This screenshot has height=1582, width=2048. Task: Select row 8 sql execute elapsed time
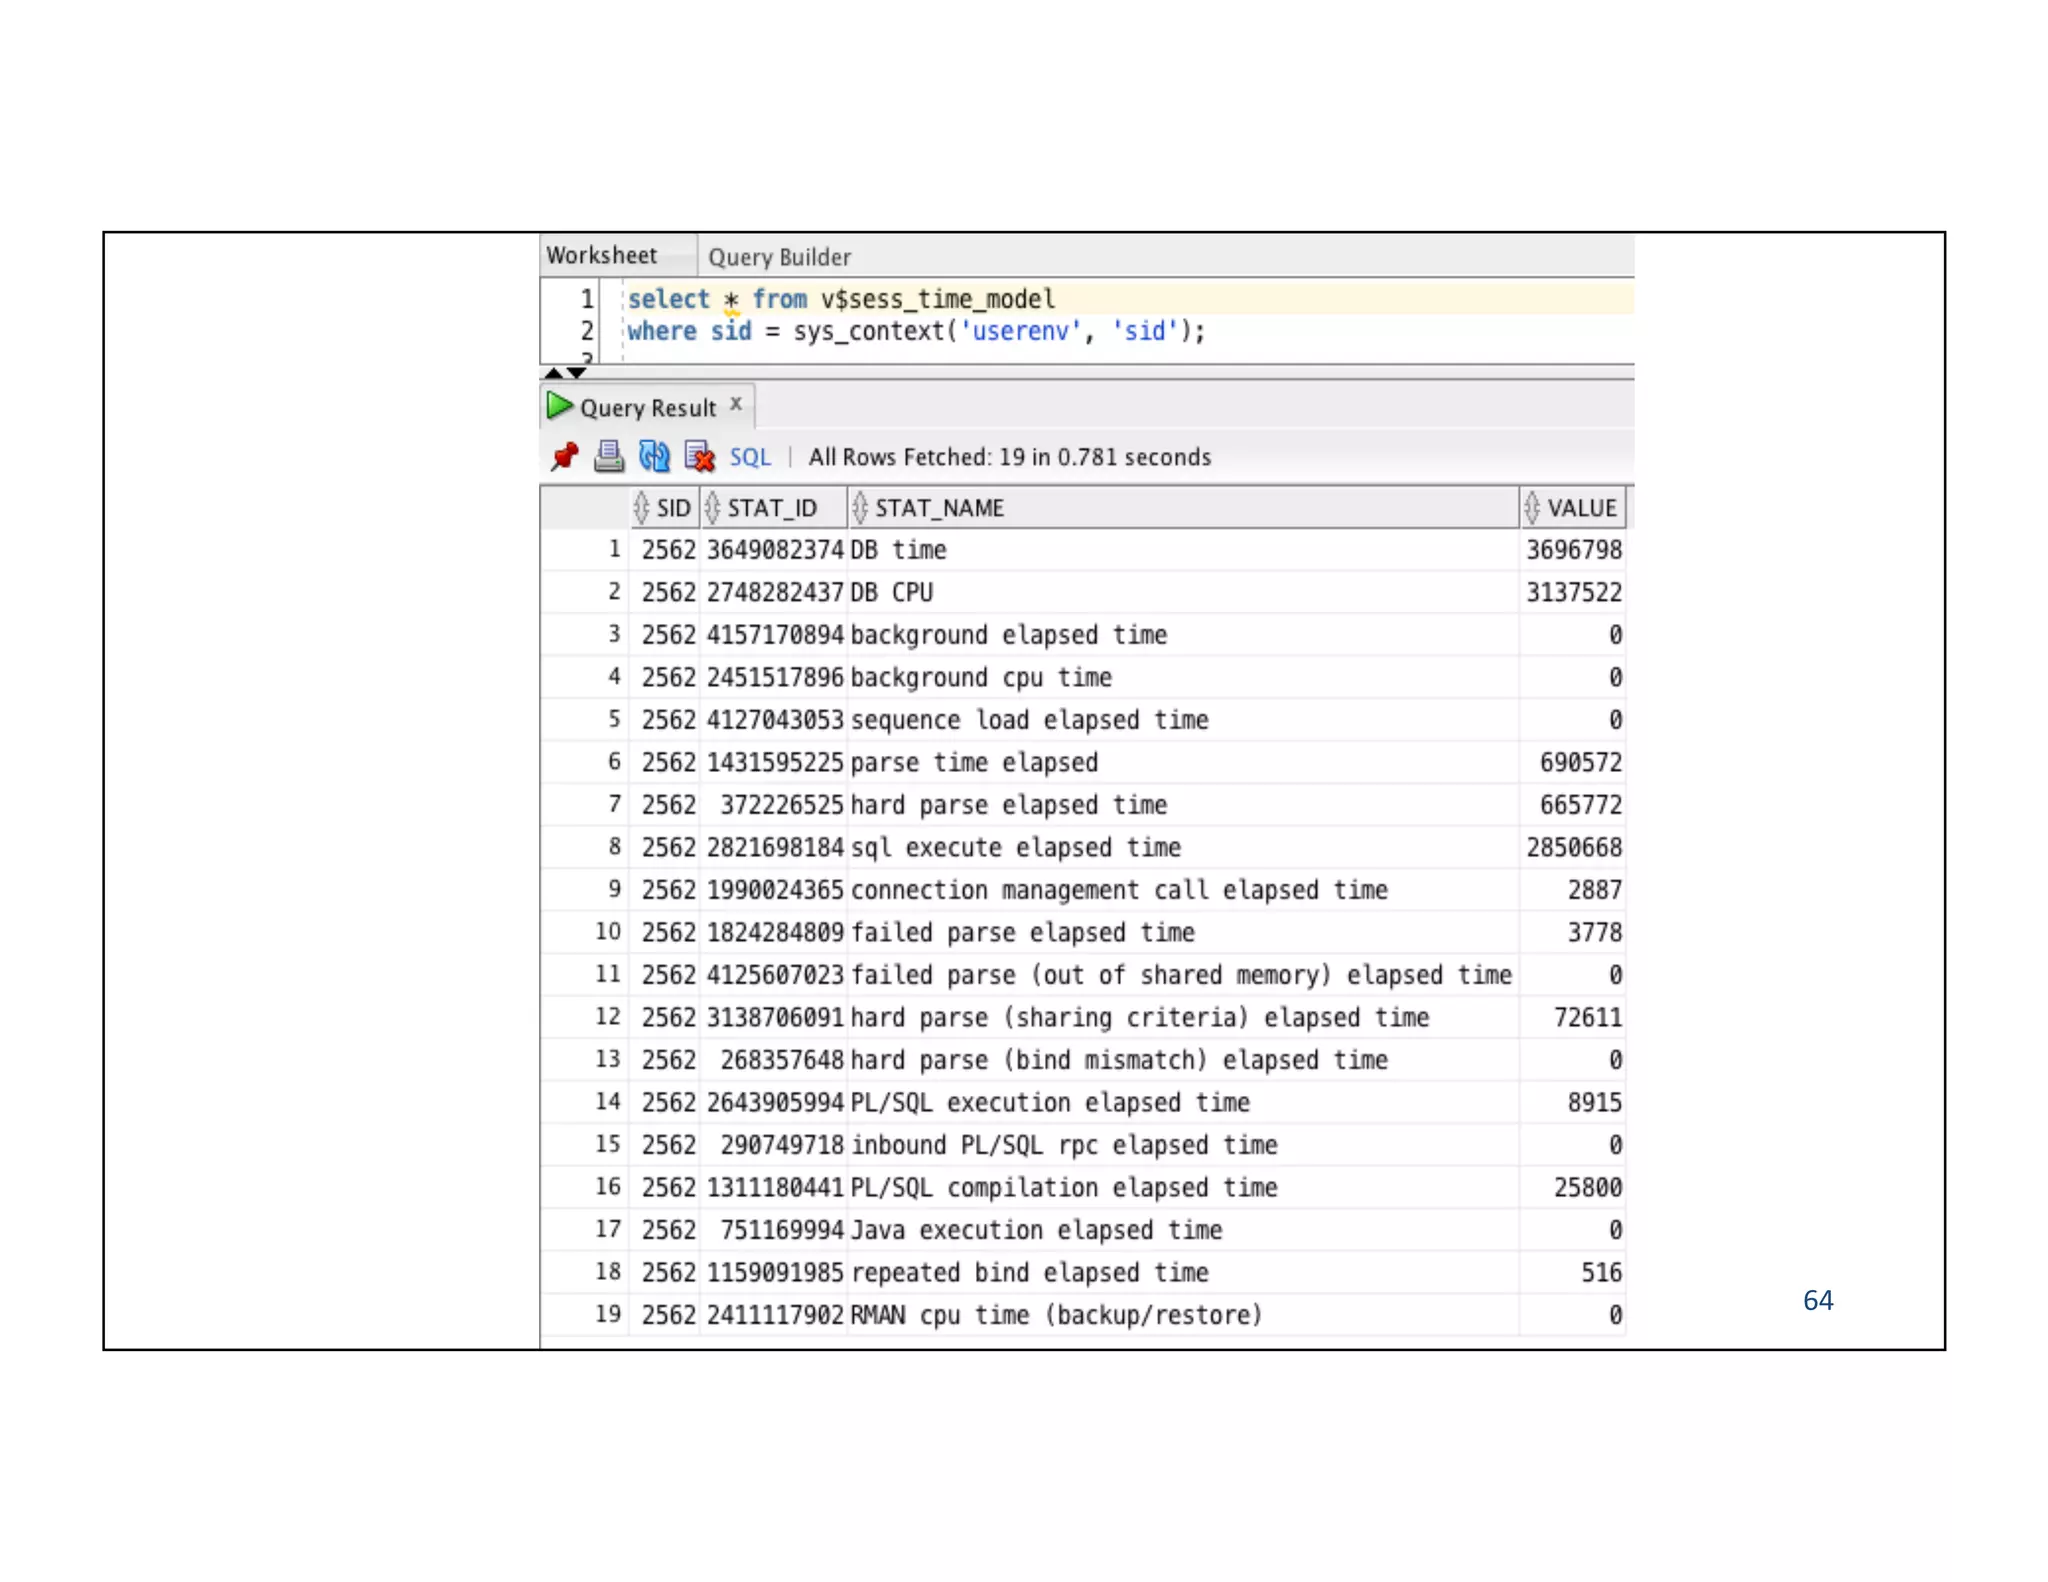click(x=1015, y=848)
